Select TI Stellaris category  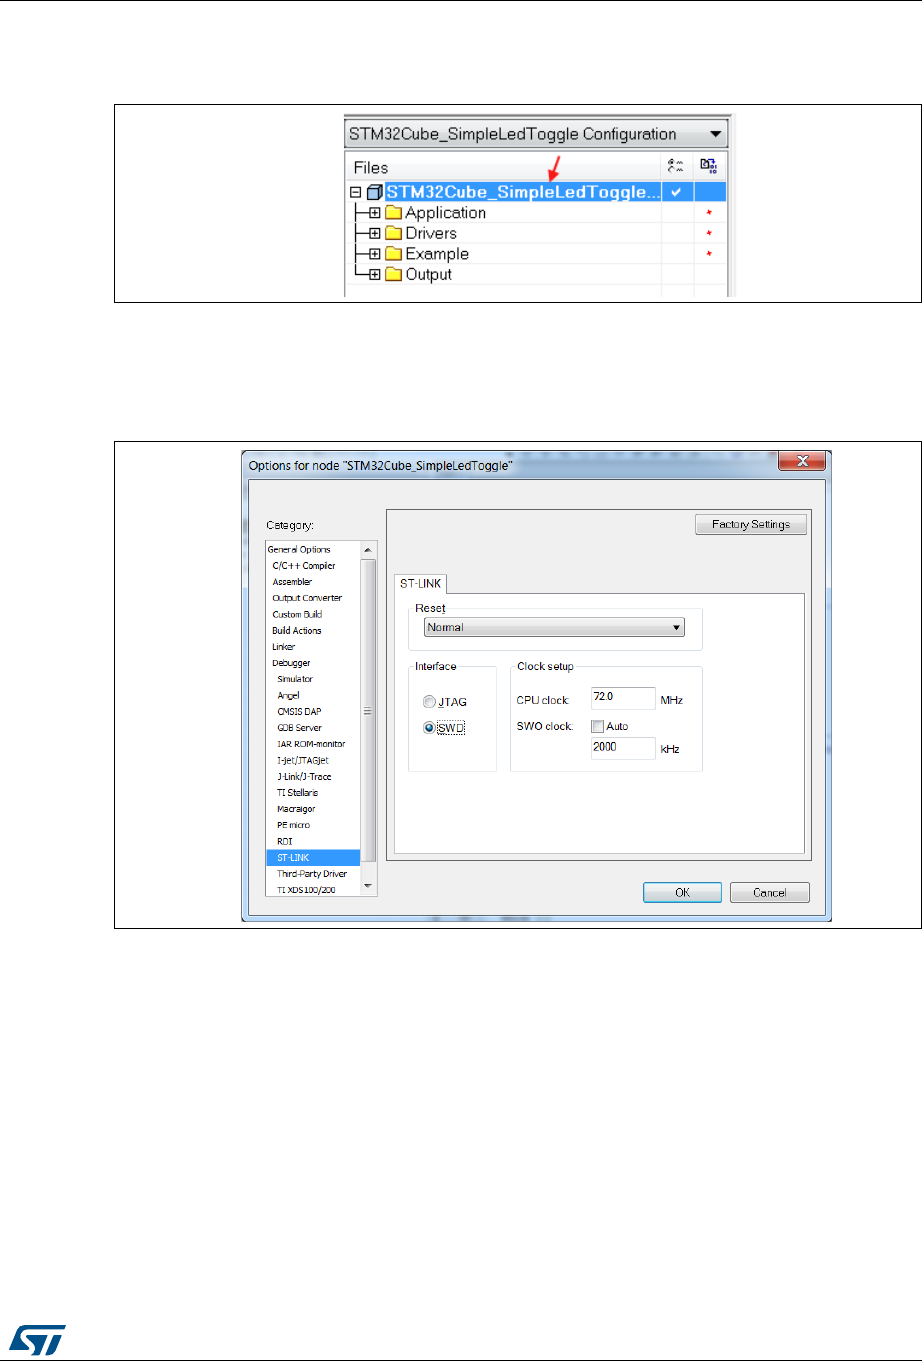(x=297, y=793)
